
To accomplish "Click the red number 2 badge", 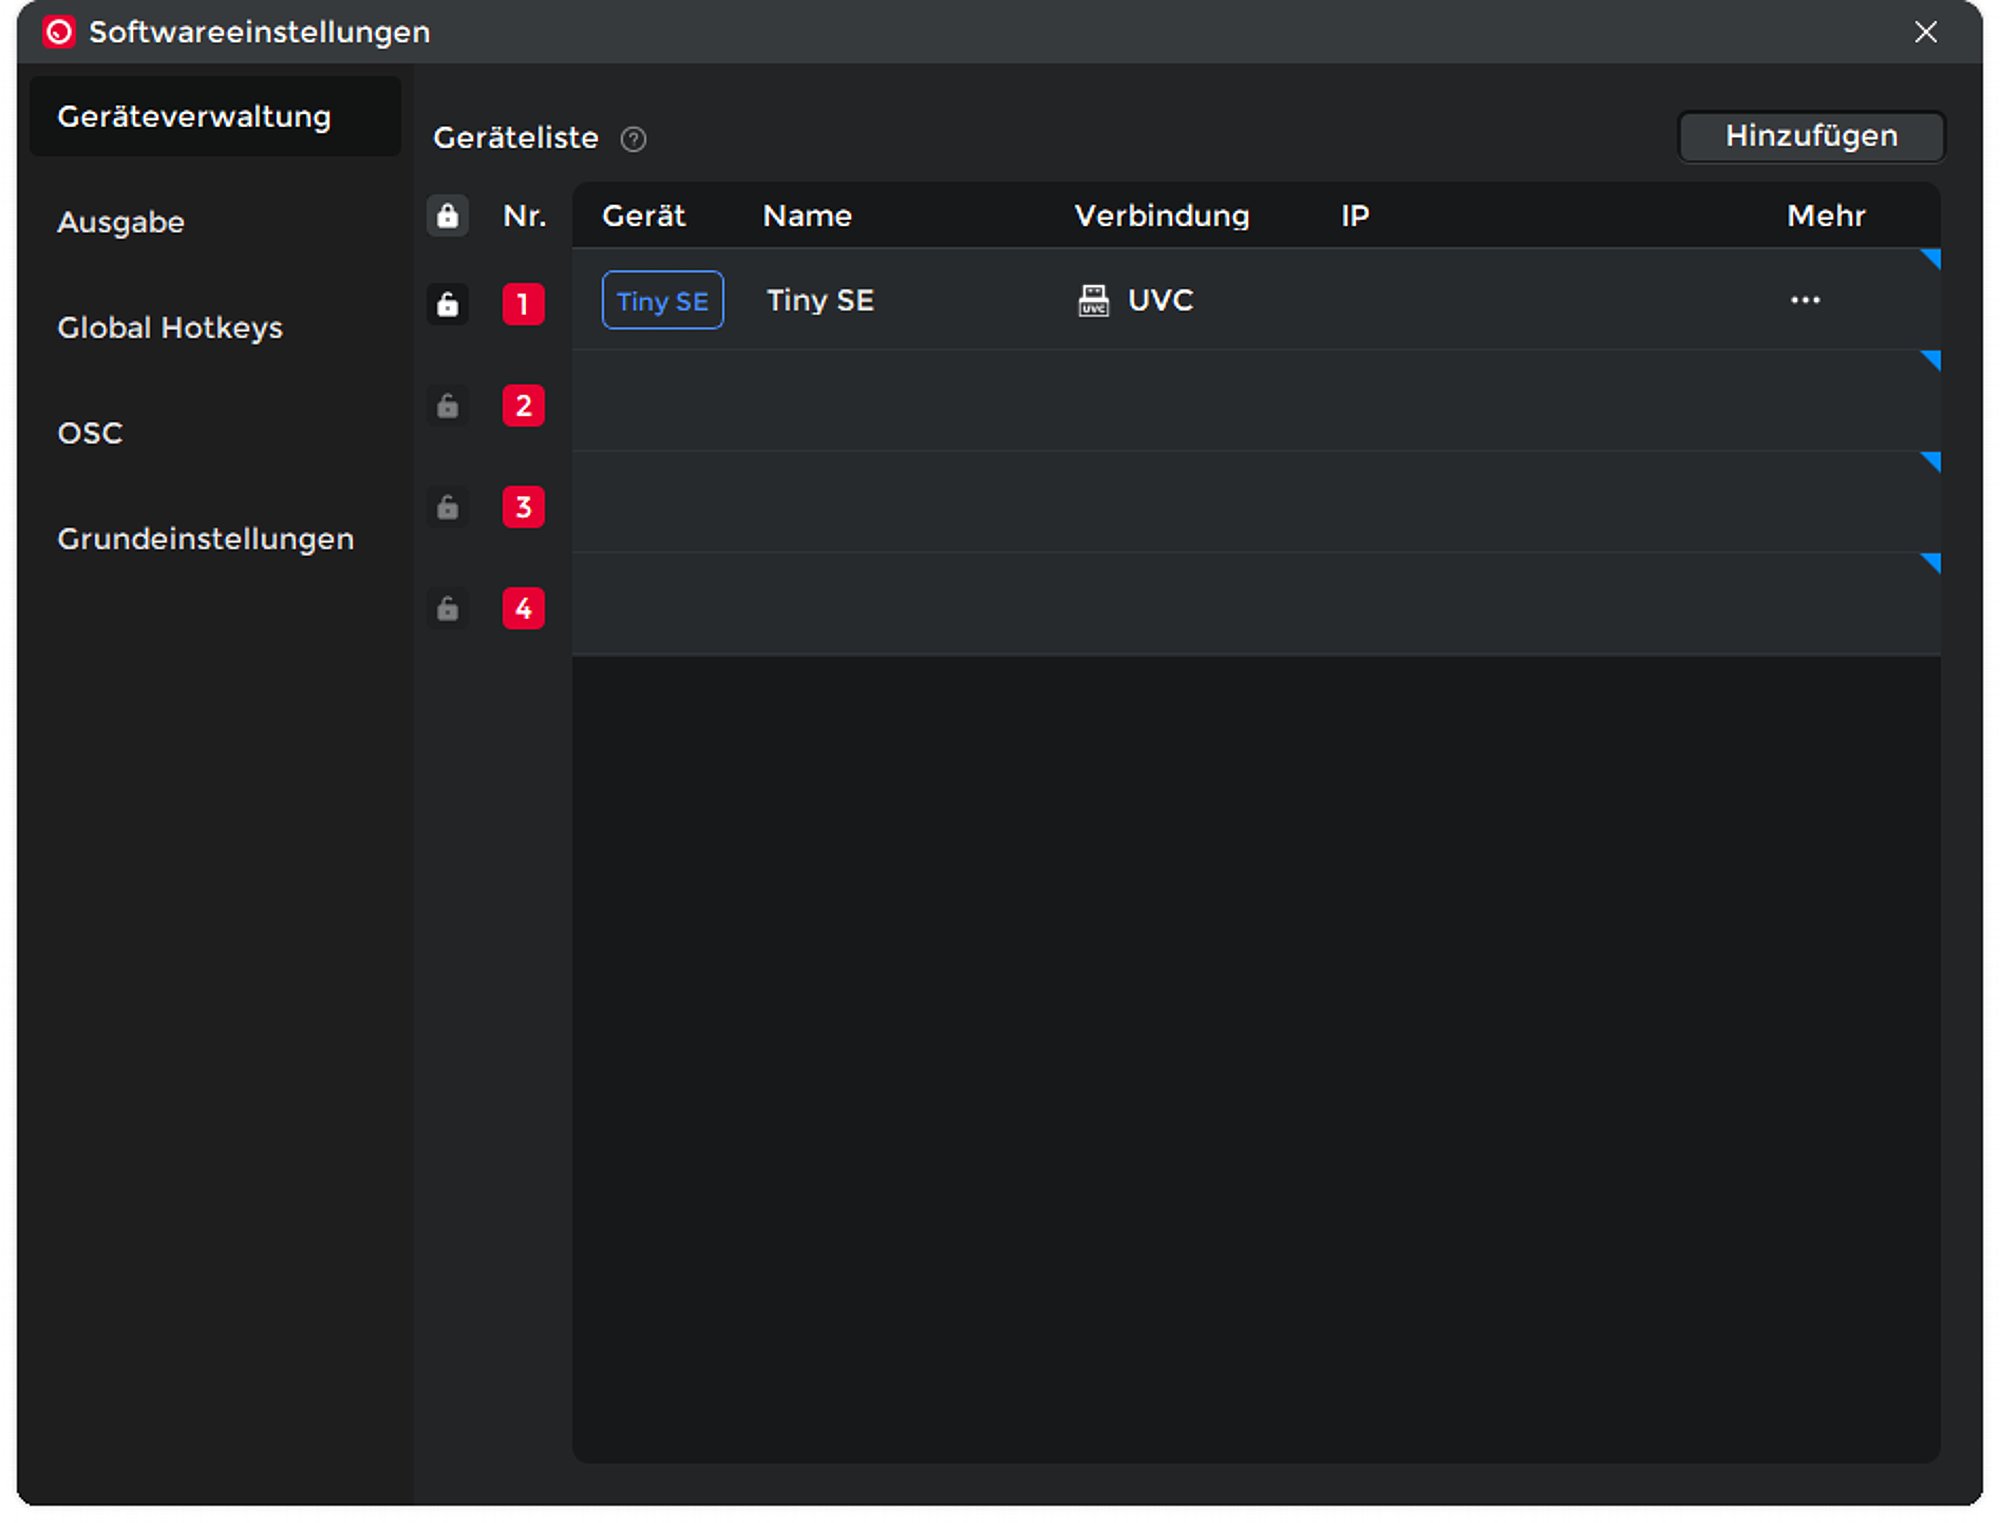I will click(523, 406).
